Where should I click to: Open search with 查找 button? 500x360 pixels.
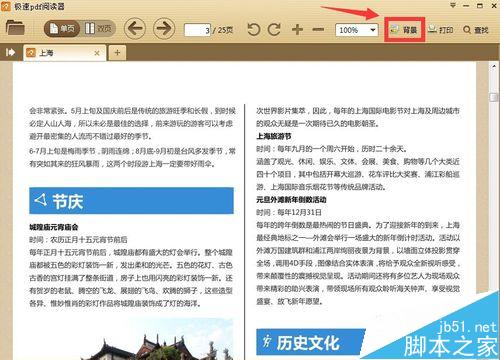(x=476, y=30)
